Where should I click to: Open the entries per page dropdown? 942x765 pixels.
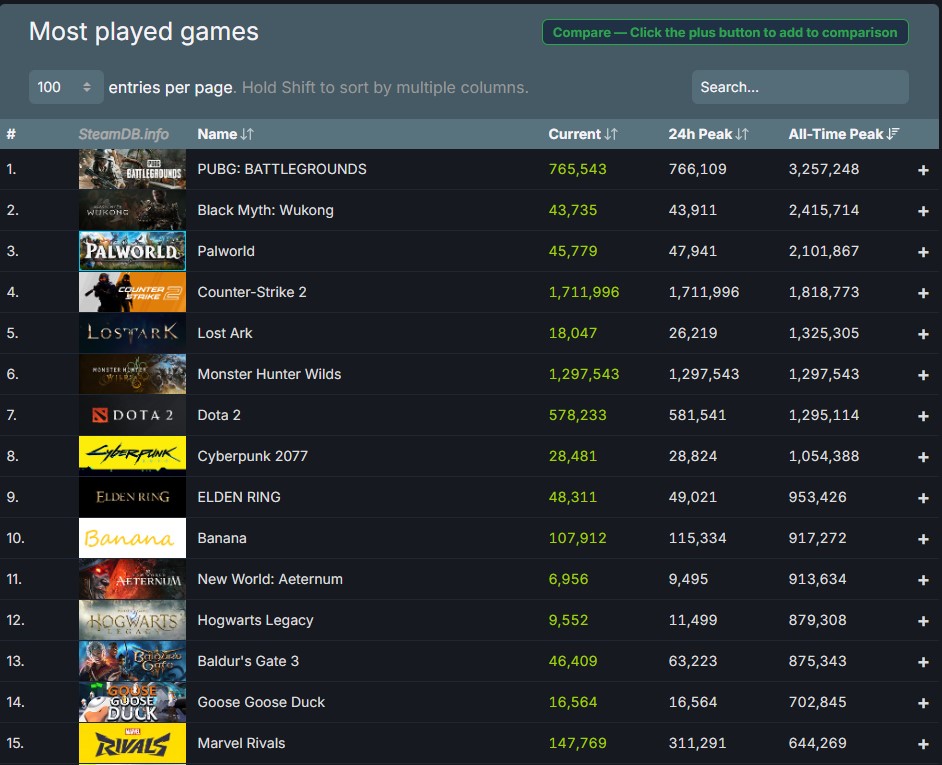pyautogui.click(x=66, y=87)
